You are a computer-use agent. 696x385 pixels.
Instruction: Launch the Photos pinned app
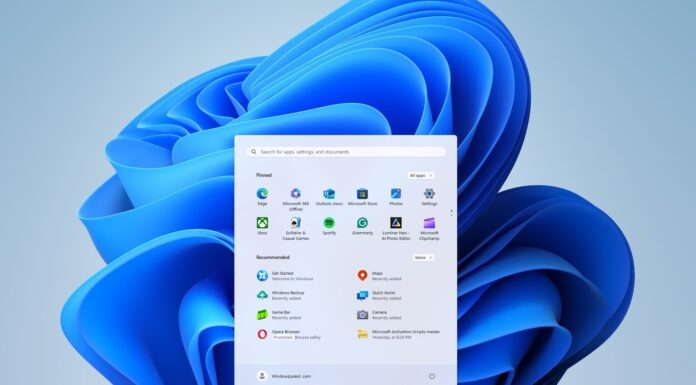click(395, 197)
